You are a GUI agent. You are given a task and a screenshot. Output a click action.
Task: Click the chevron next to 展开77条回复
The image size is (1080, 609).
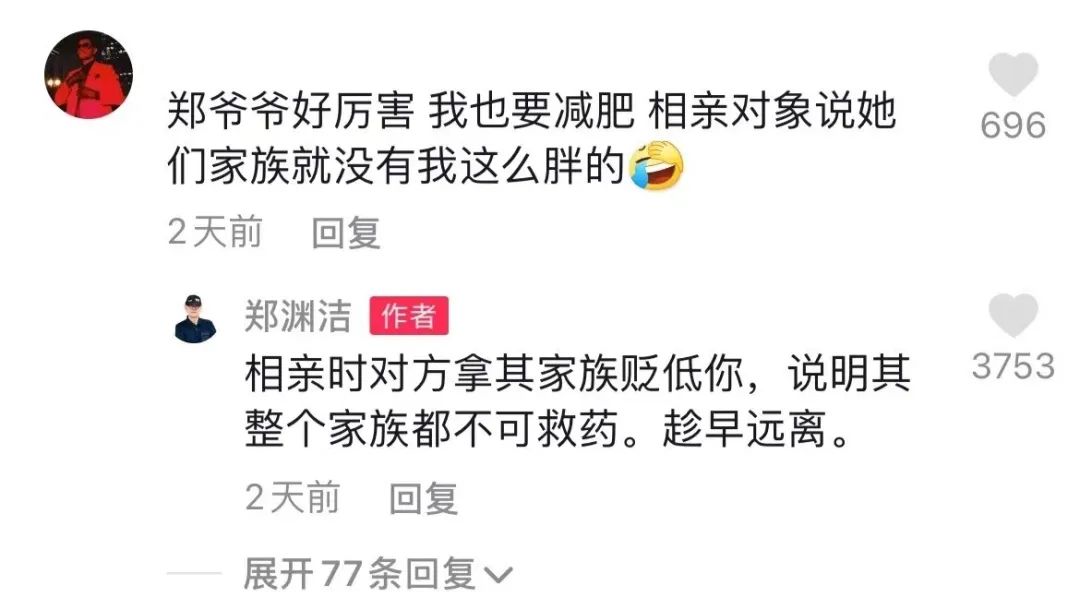click(497, 576)
